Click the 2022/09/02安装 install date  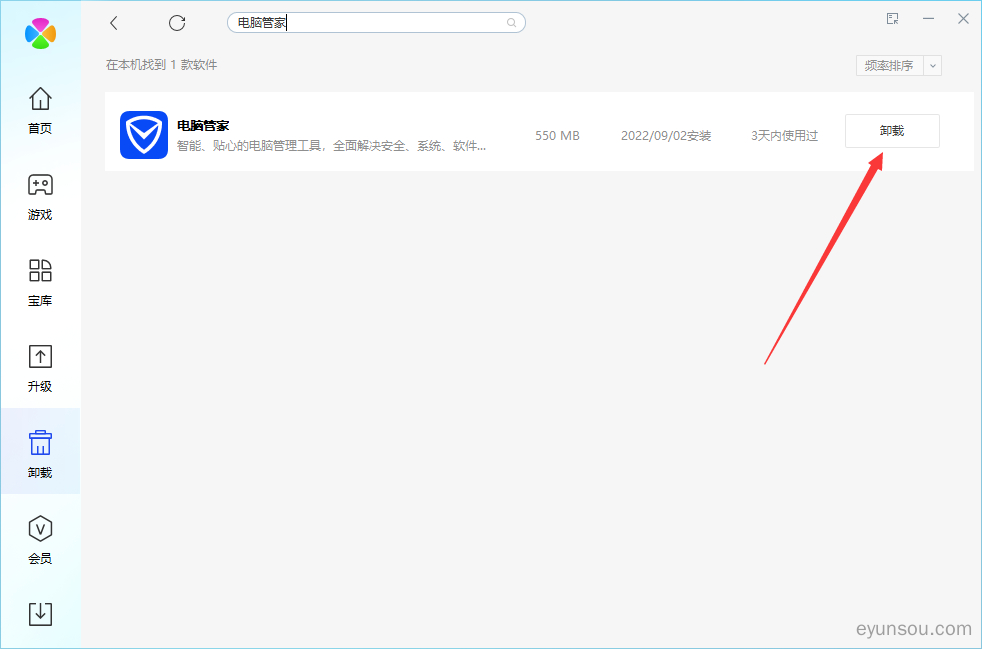pyautogui.click(x=666, y=136)
